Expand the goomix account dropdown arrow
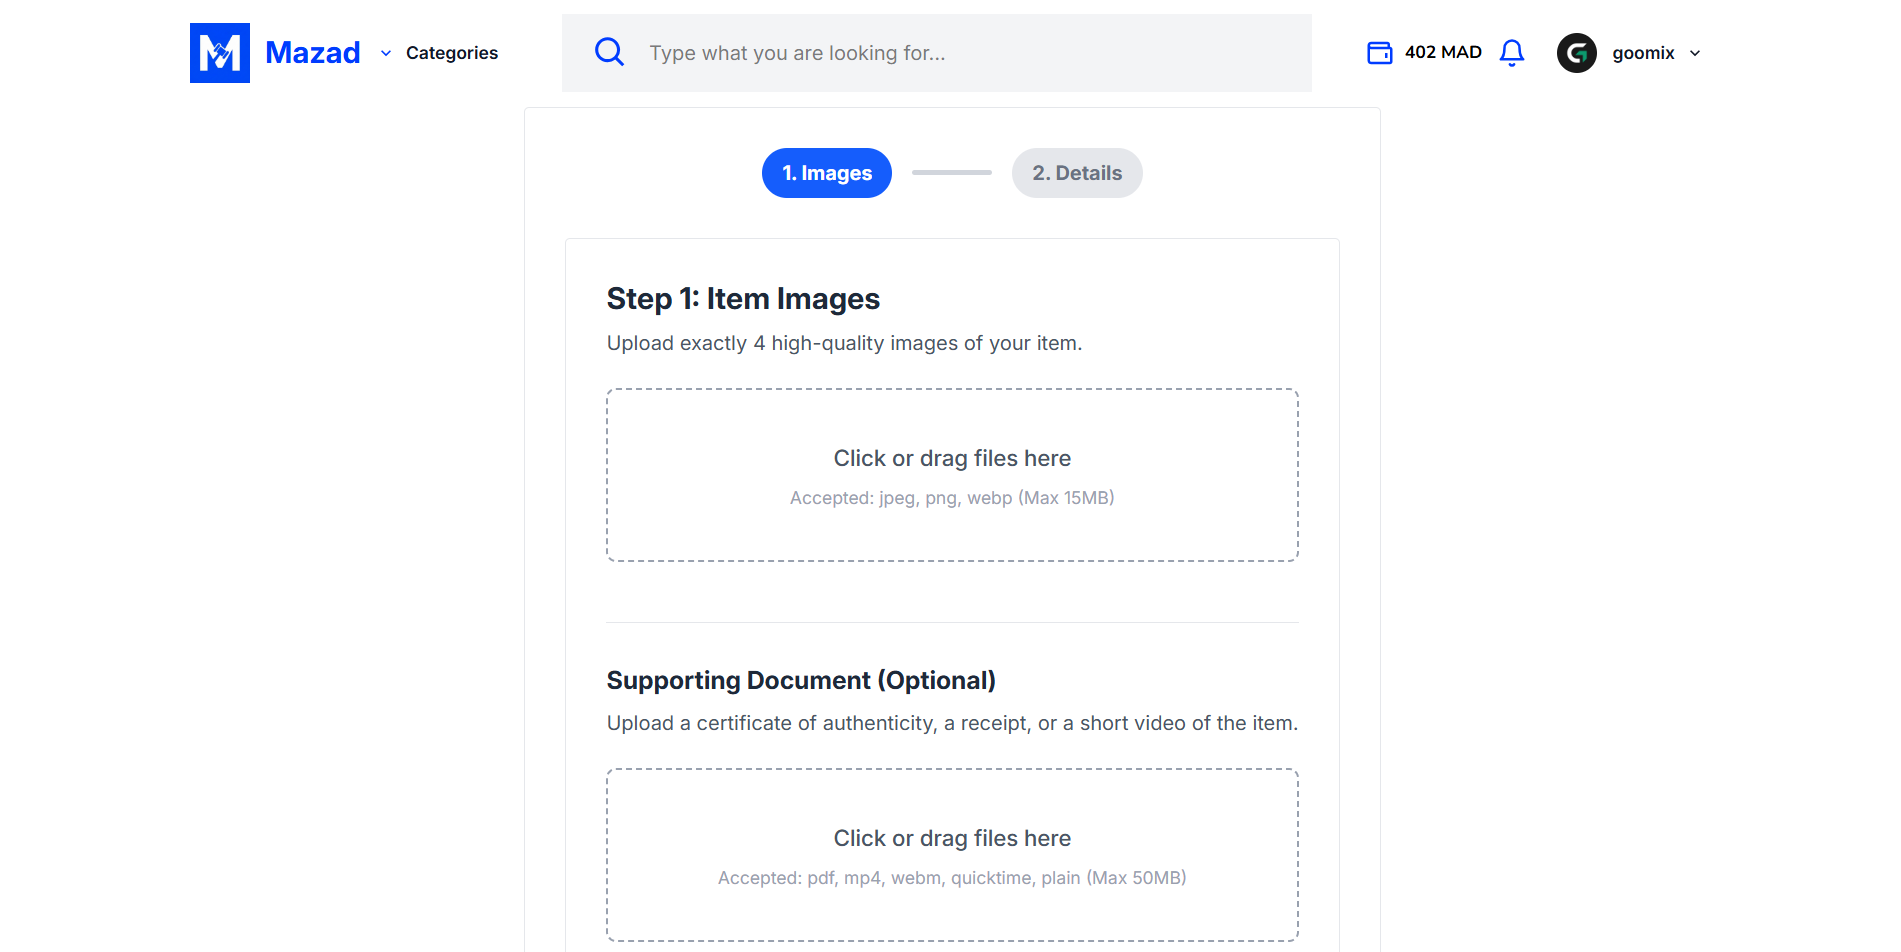 click(1695, 53)
